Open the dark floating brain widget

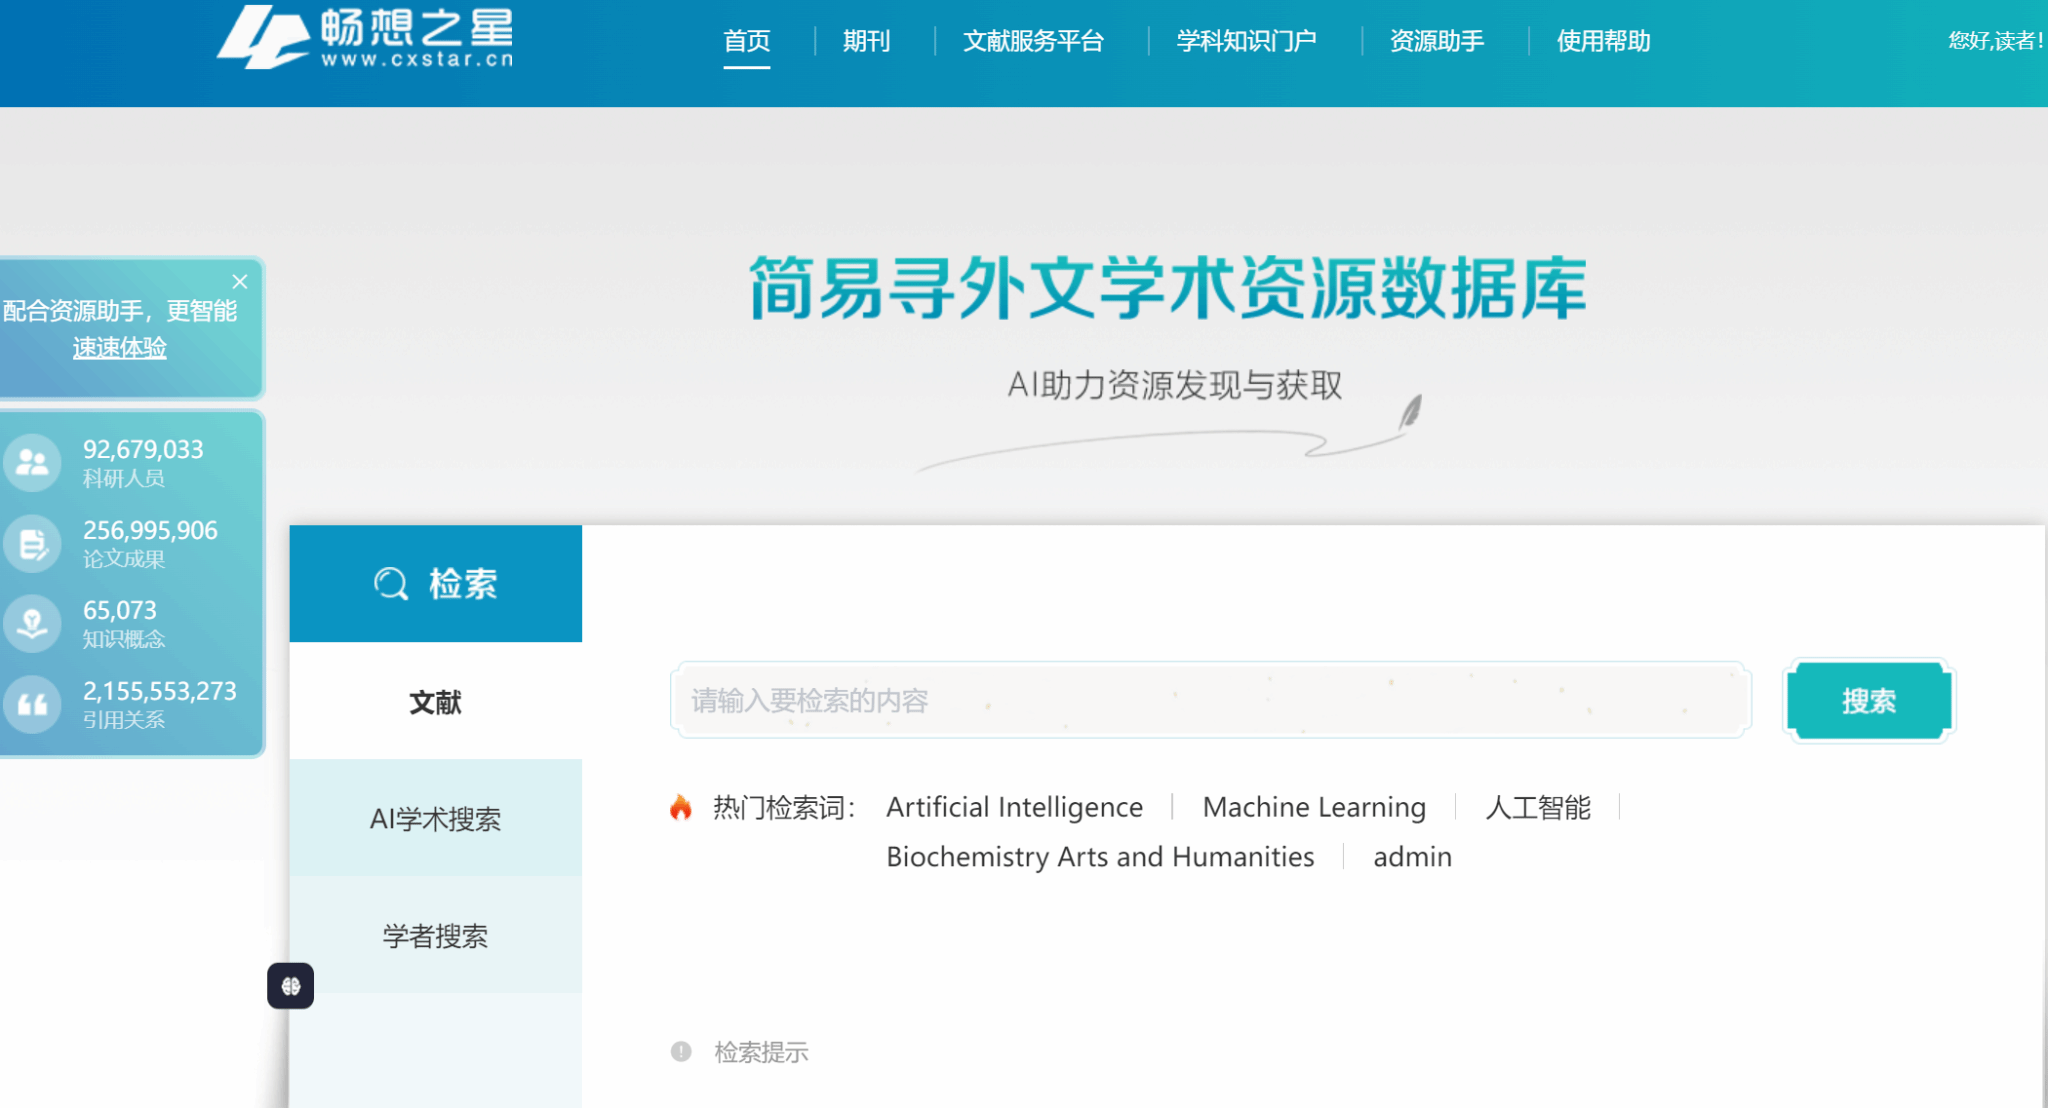point(291,986)
